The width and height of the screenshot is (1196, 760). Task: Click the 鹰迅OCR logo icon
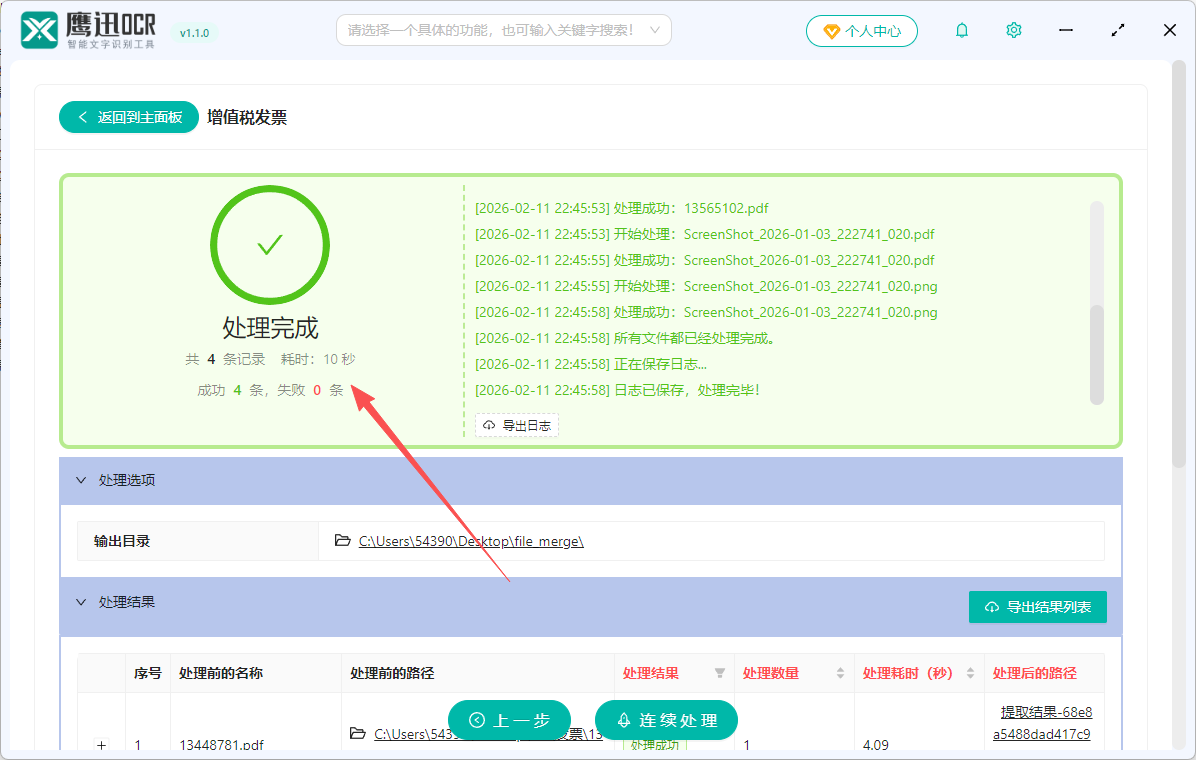click(37, 29)
